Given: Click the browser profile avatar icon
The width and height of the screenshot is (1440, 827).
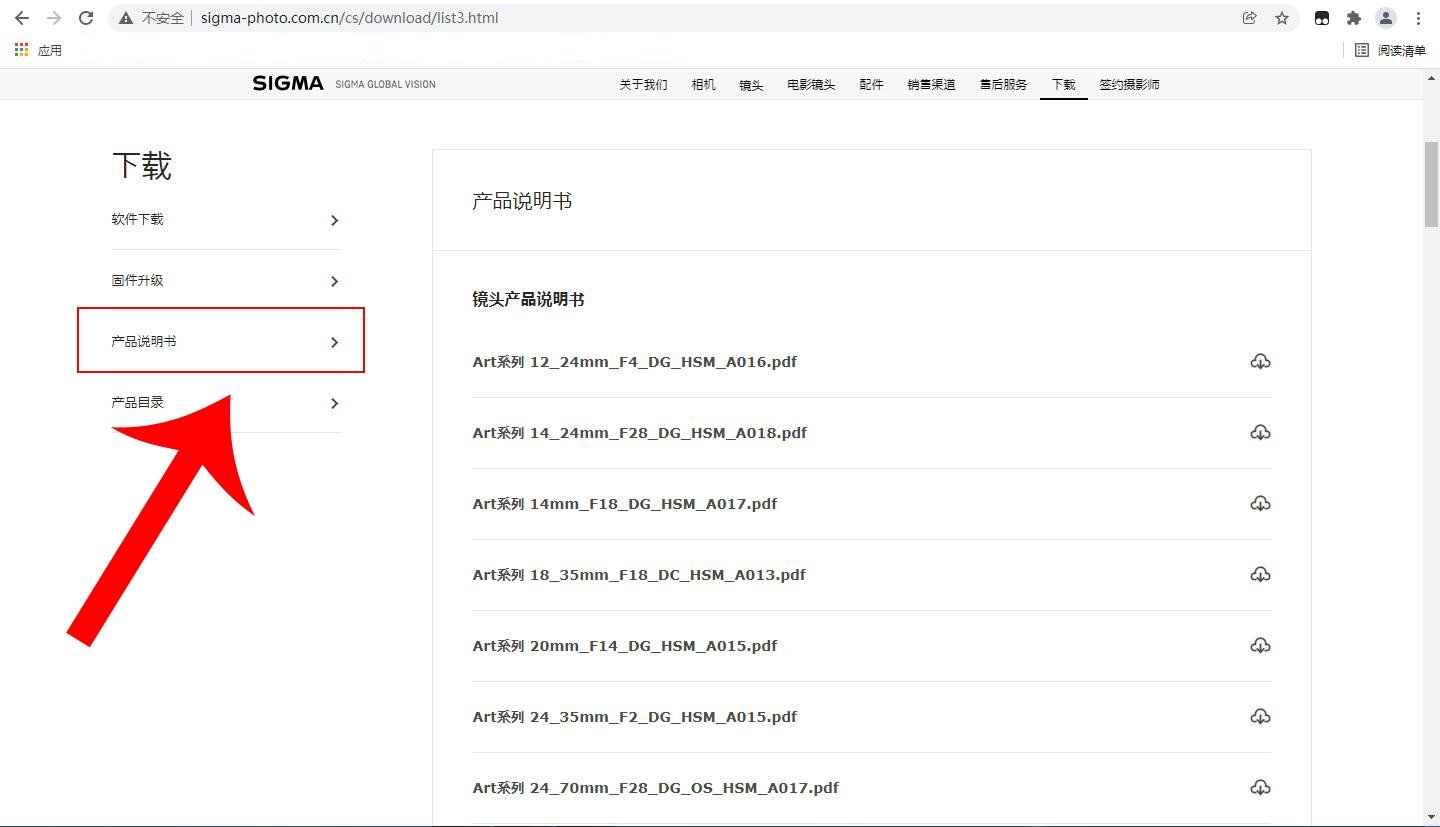Looking at the screenshot, I should pos(1386,17).
